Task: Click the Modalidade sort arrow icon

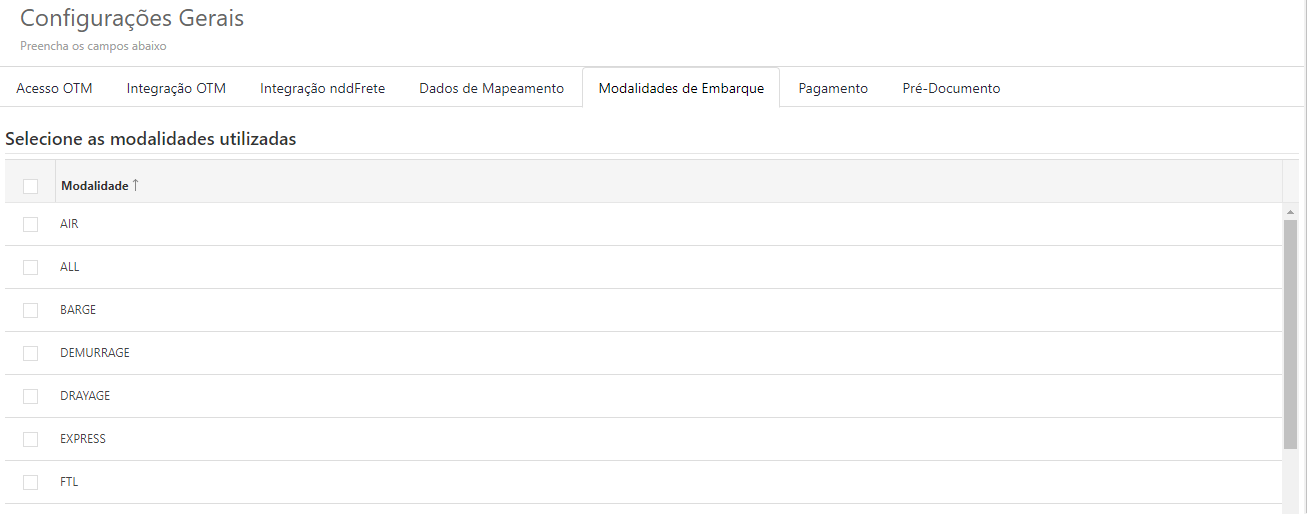Action: pyautogui.click(x=136, y=185)
